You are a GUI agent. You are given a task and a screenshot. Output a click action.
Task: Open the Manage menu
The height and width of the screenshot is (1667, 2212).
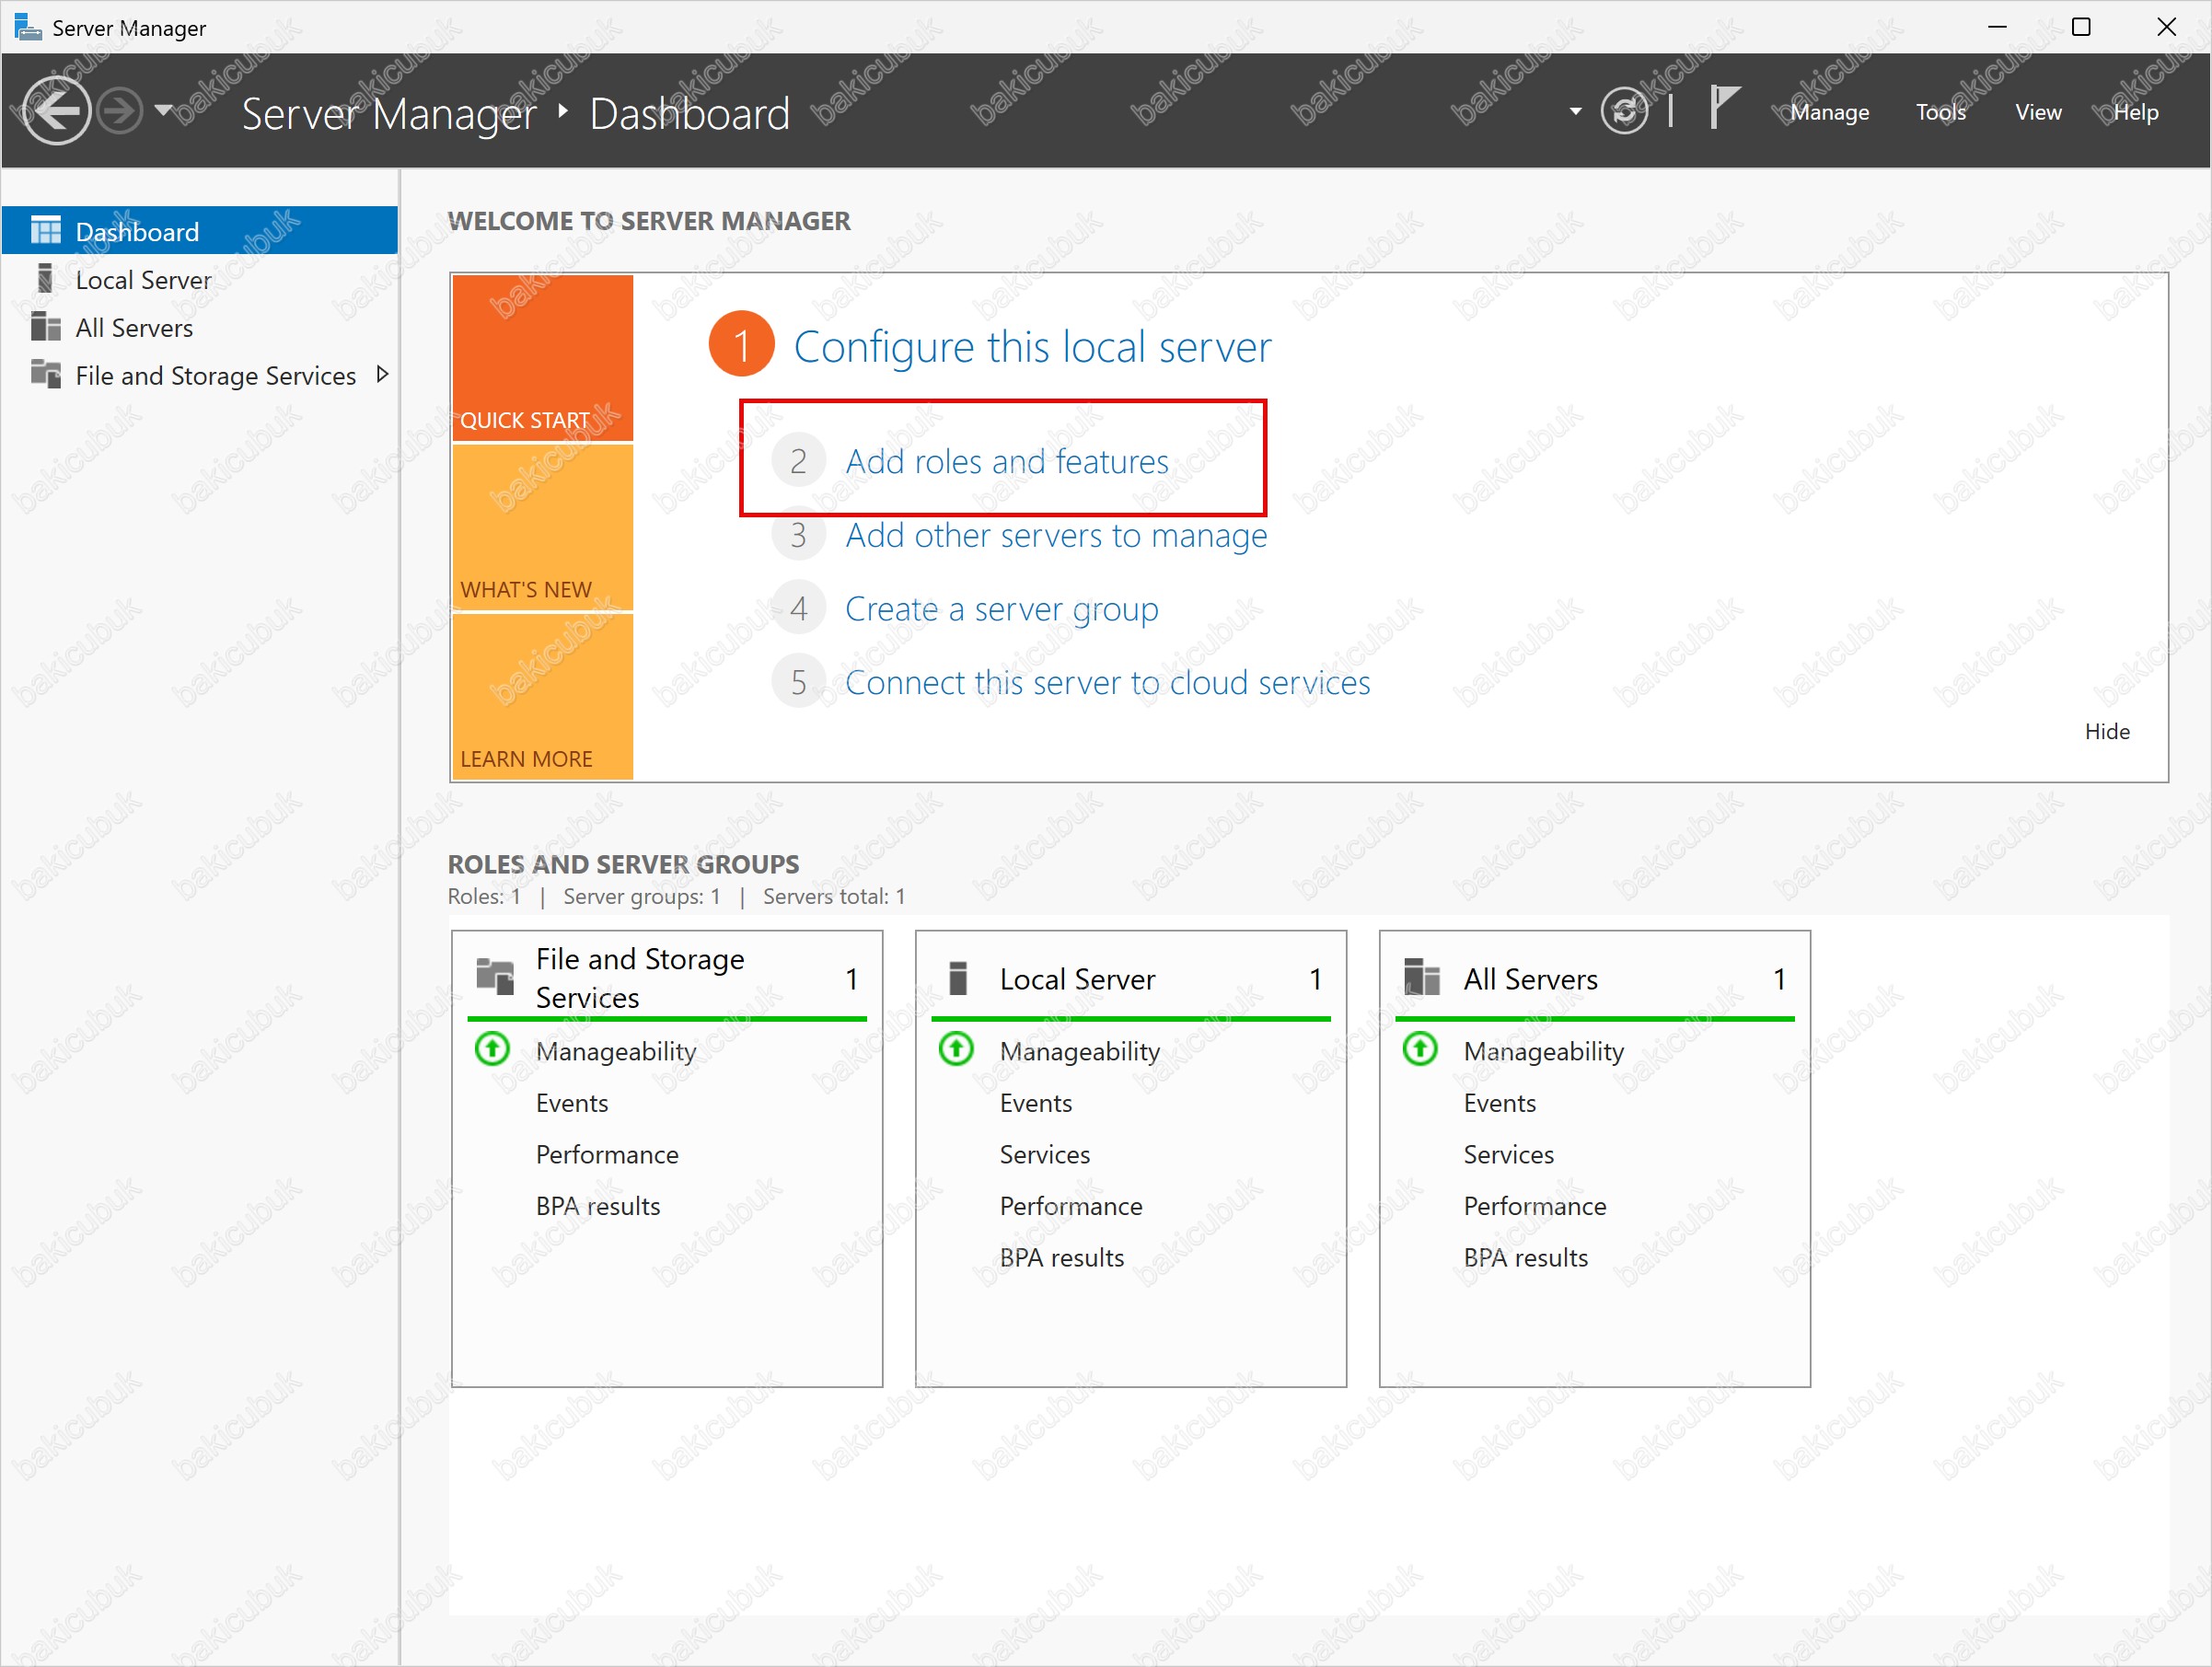coord(1829,112)
